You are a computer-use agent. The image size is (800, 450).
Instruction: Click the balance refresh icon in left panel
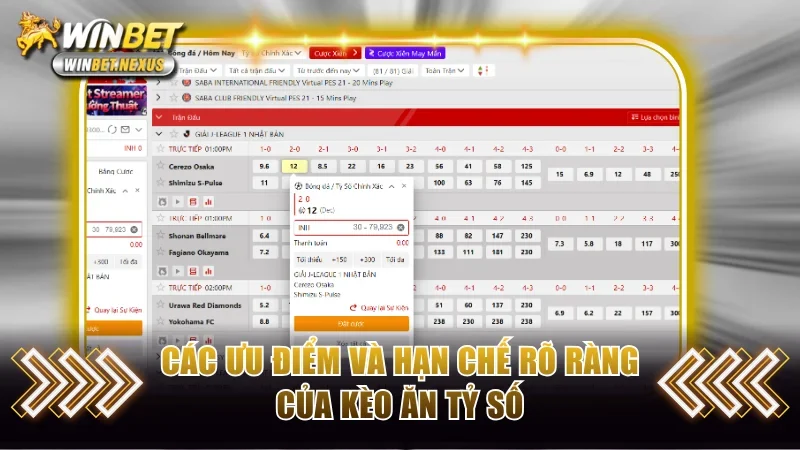(x=112, y=130)
